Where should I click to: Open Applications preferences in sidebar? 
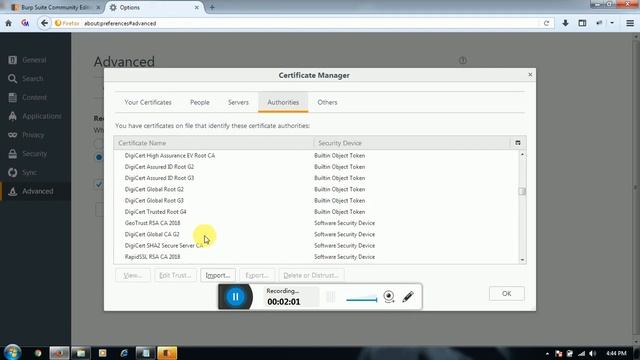pos(36,116)
